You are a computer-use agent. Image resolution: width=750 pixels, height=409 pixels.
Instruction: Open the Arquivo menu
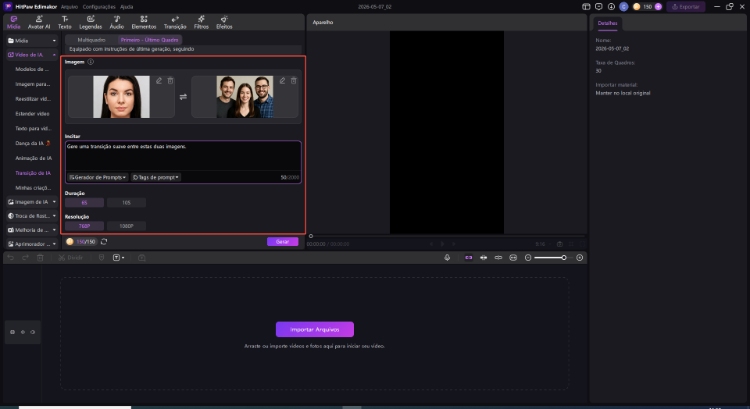coord(69,7)
